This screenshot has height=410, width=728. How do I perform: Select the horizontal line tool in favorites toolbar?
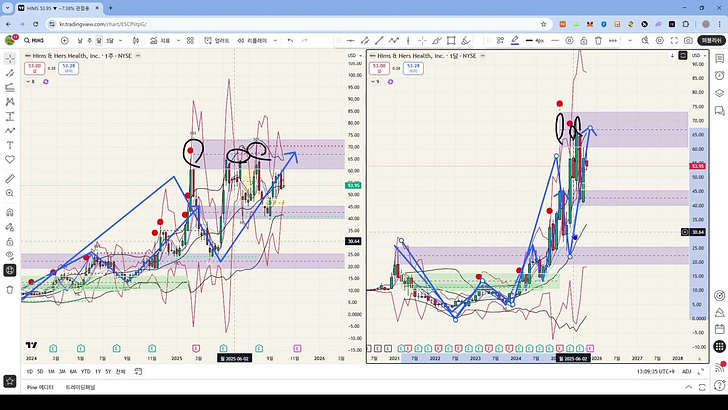pyautogui.click(x=351, y=41)
